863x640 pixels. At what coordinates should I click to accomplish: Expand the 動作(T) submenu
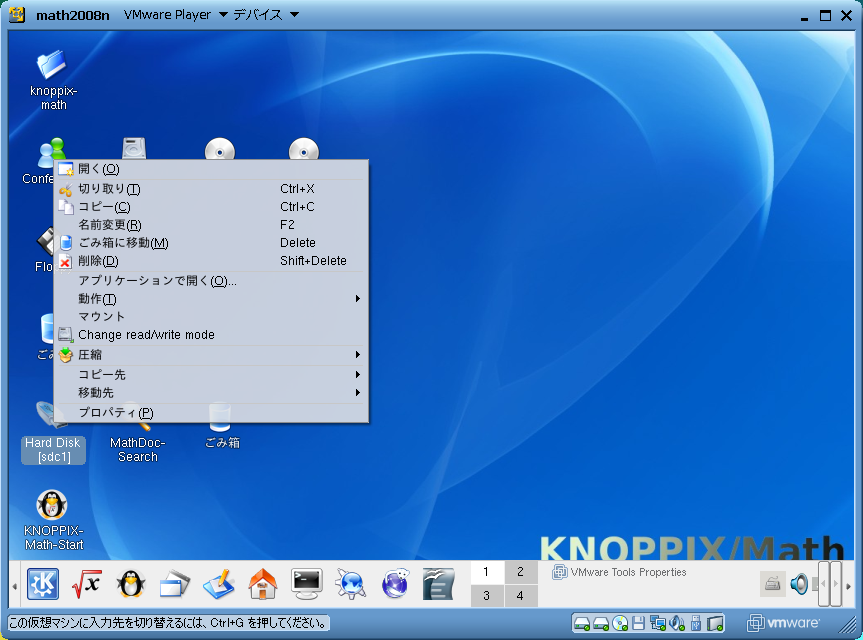211,299
